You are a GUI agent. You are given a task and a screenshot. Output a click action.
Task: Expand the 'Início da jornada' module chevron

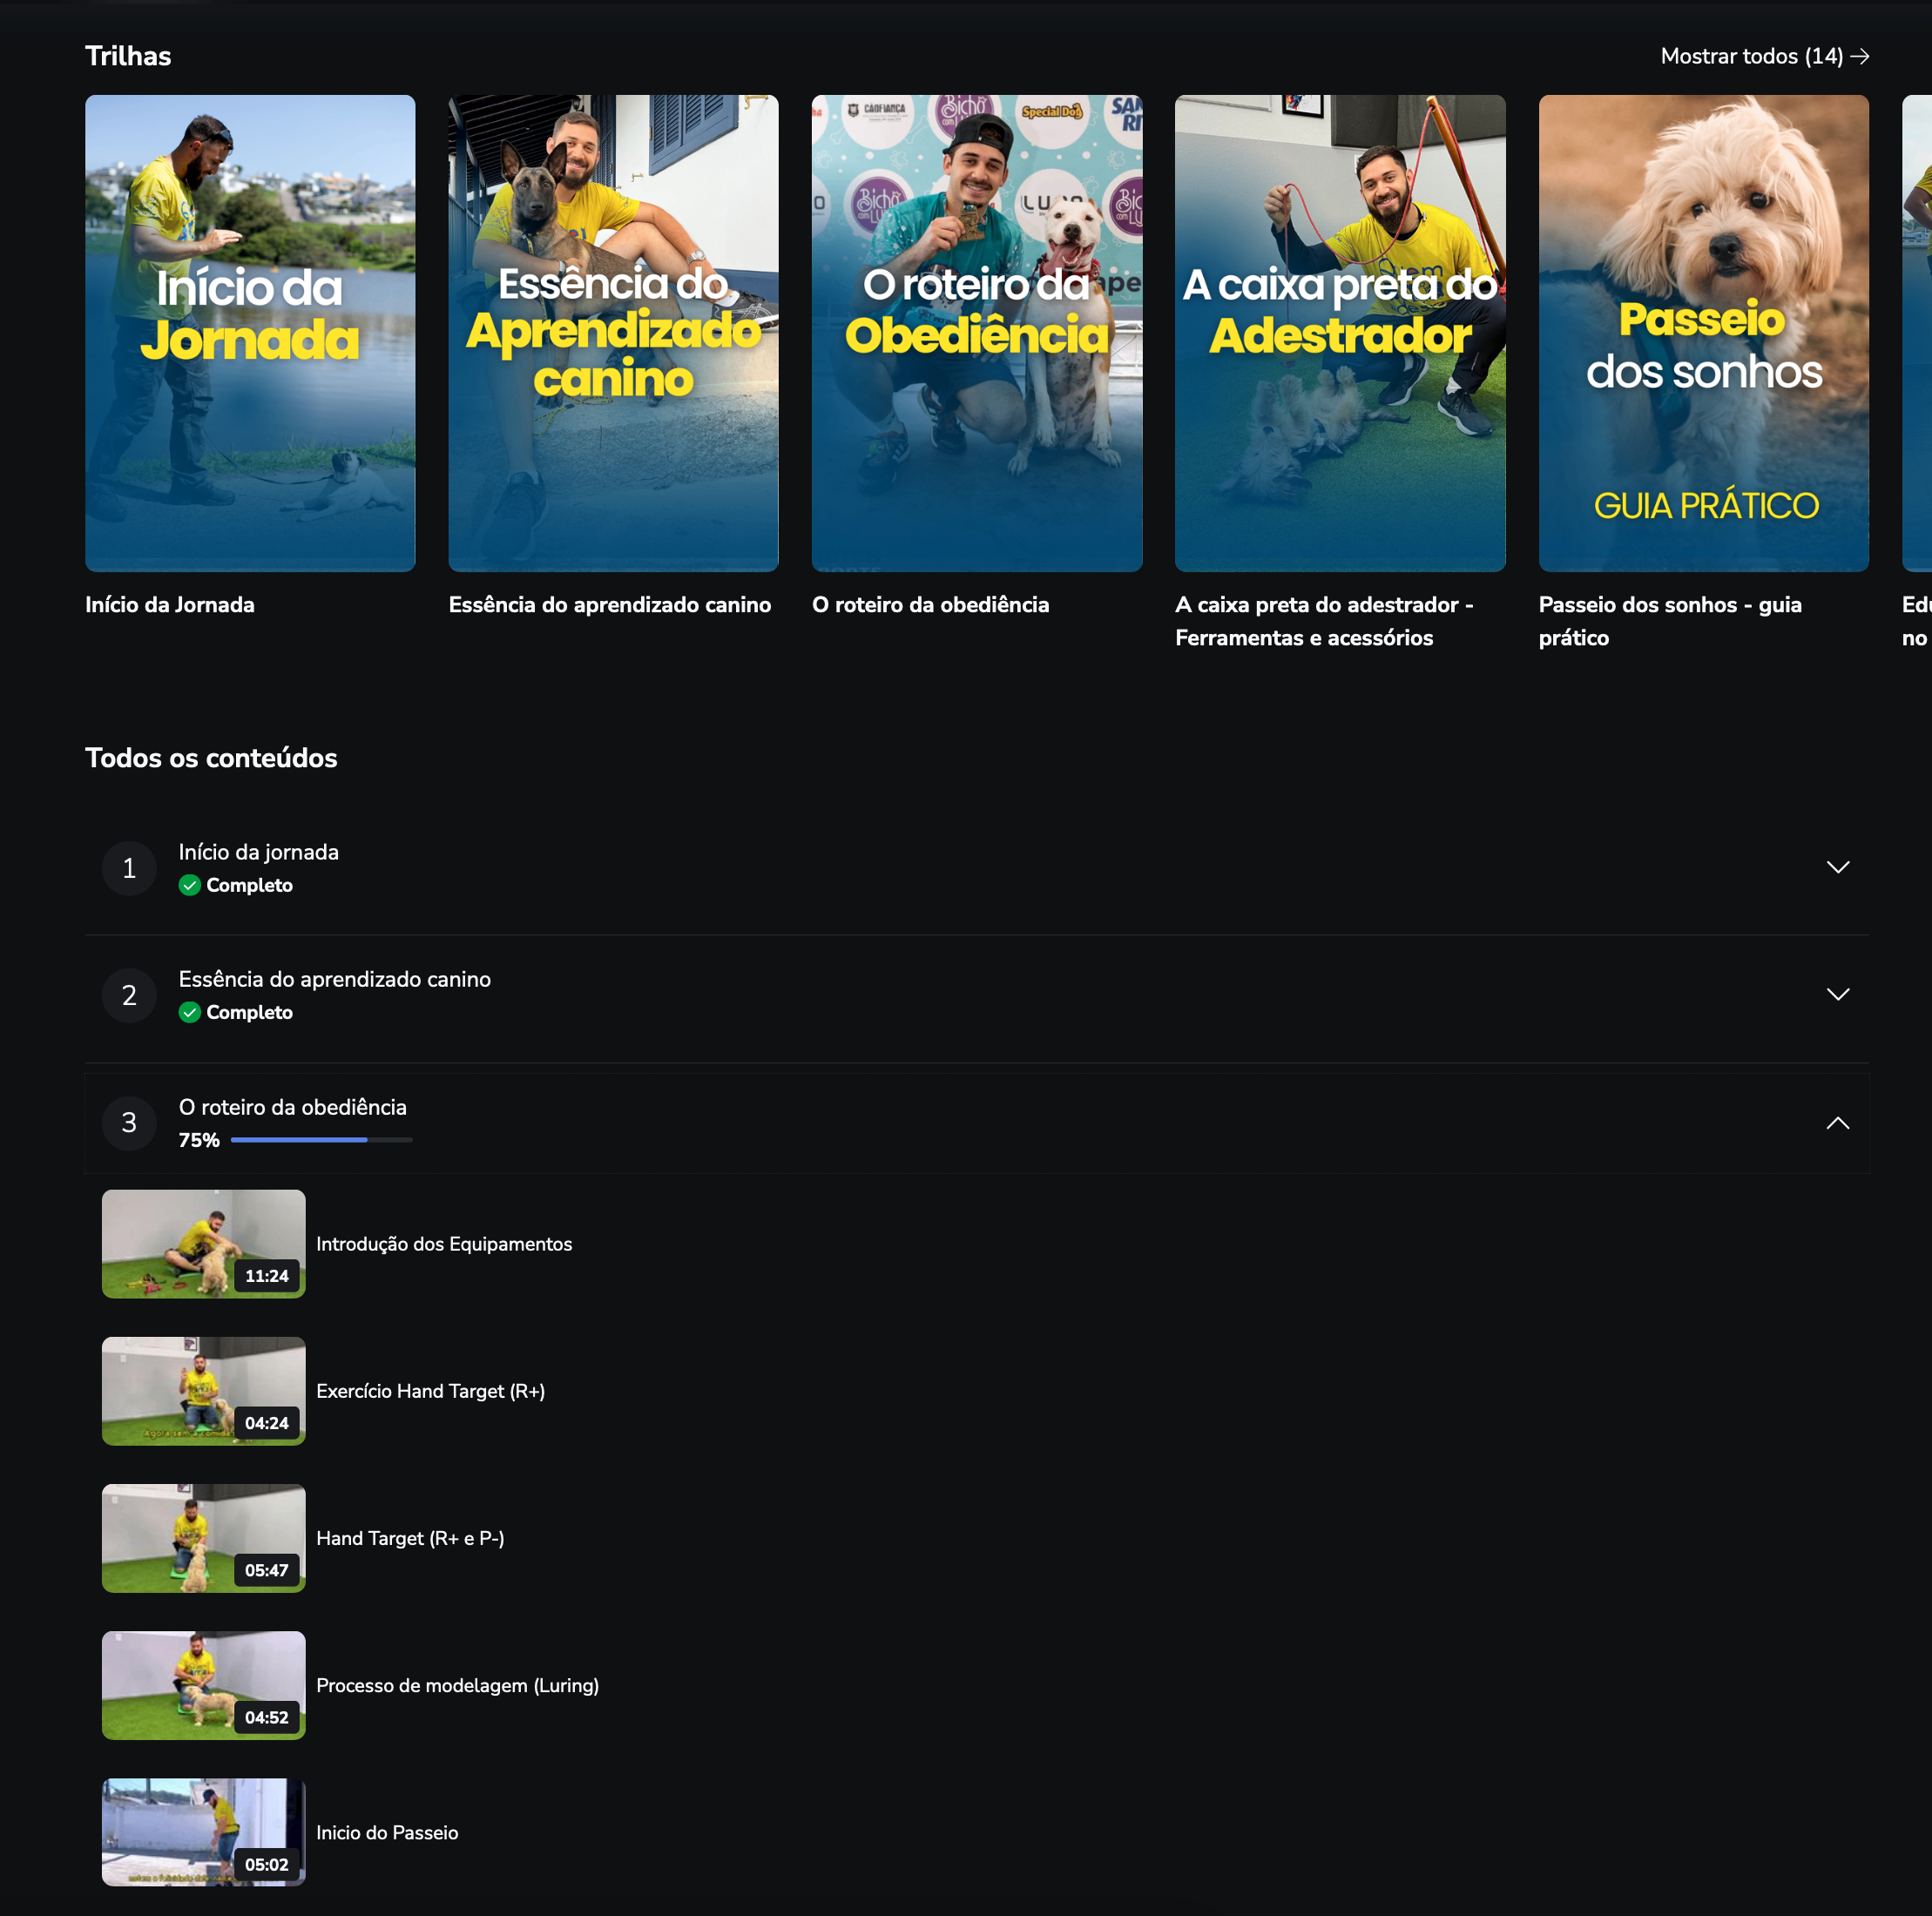[x=1837, y=867]
